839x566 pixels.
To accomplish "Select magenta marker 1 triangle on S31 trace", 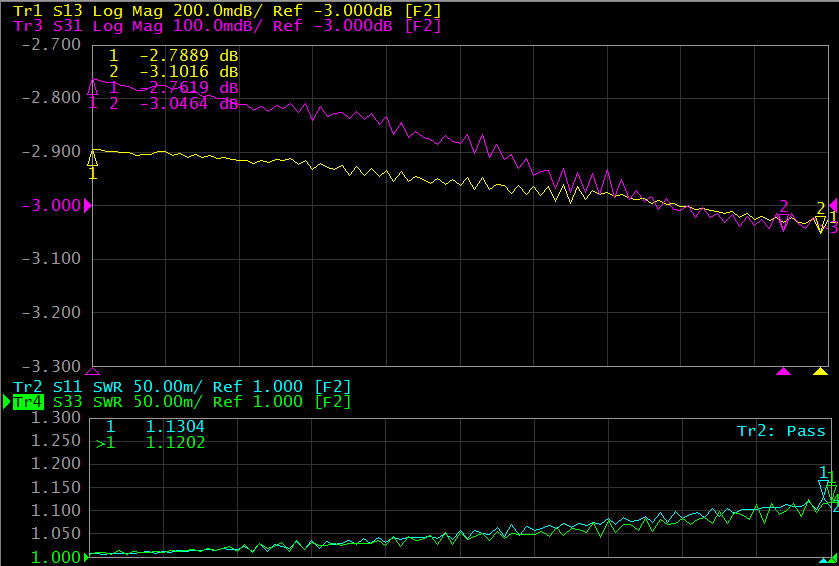I will click(x=93, y=87).
